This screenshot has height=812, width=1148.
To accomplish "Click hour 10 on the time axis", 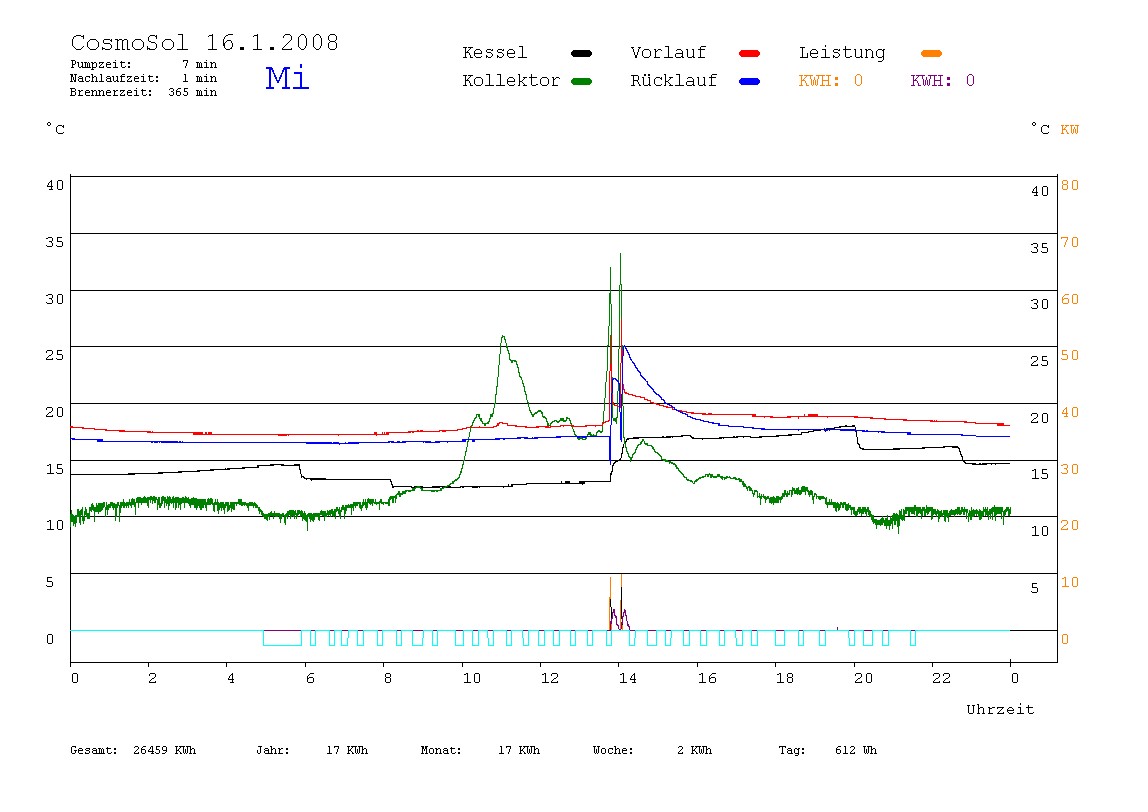I will tap(472, 678).
